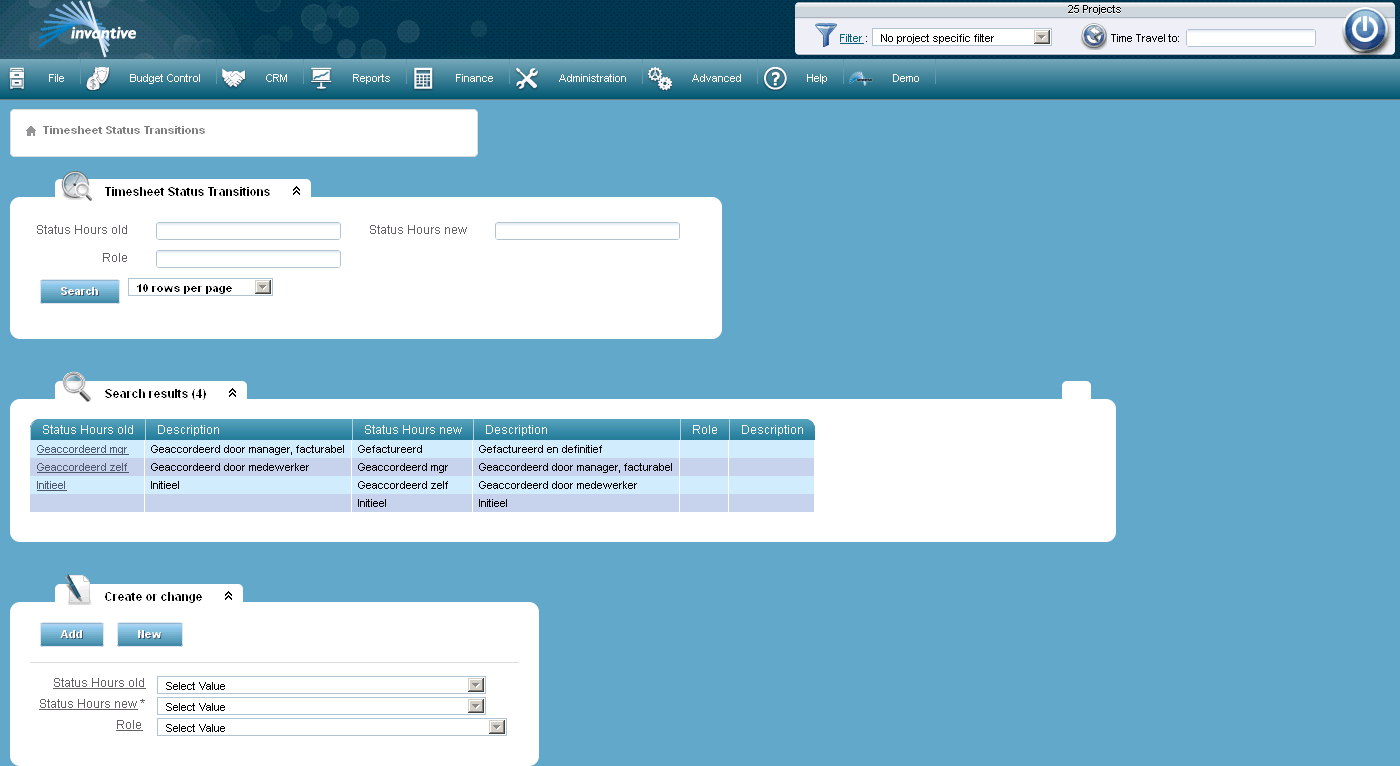Click the Reports presentation icon
The width and height of the screenshot is (1400, 766).
321,76
